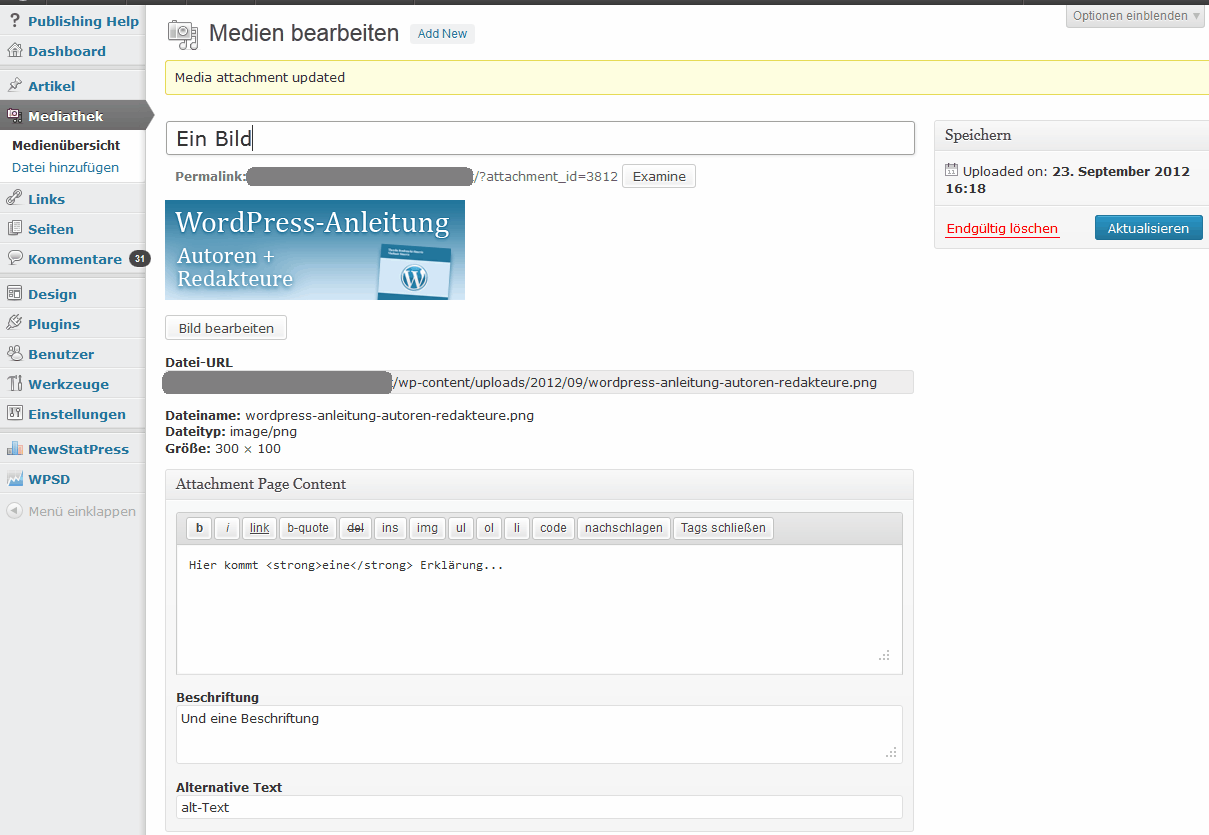Screen dimensions: 1209x835
Task: Collapse the Attachment Page Content box header
Action: point(539,484)
